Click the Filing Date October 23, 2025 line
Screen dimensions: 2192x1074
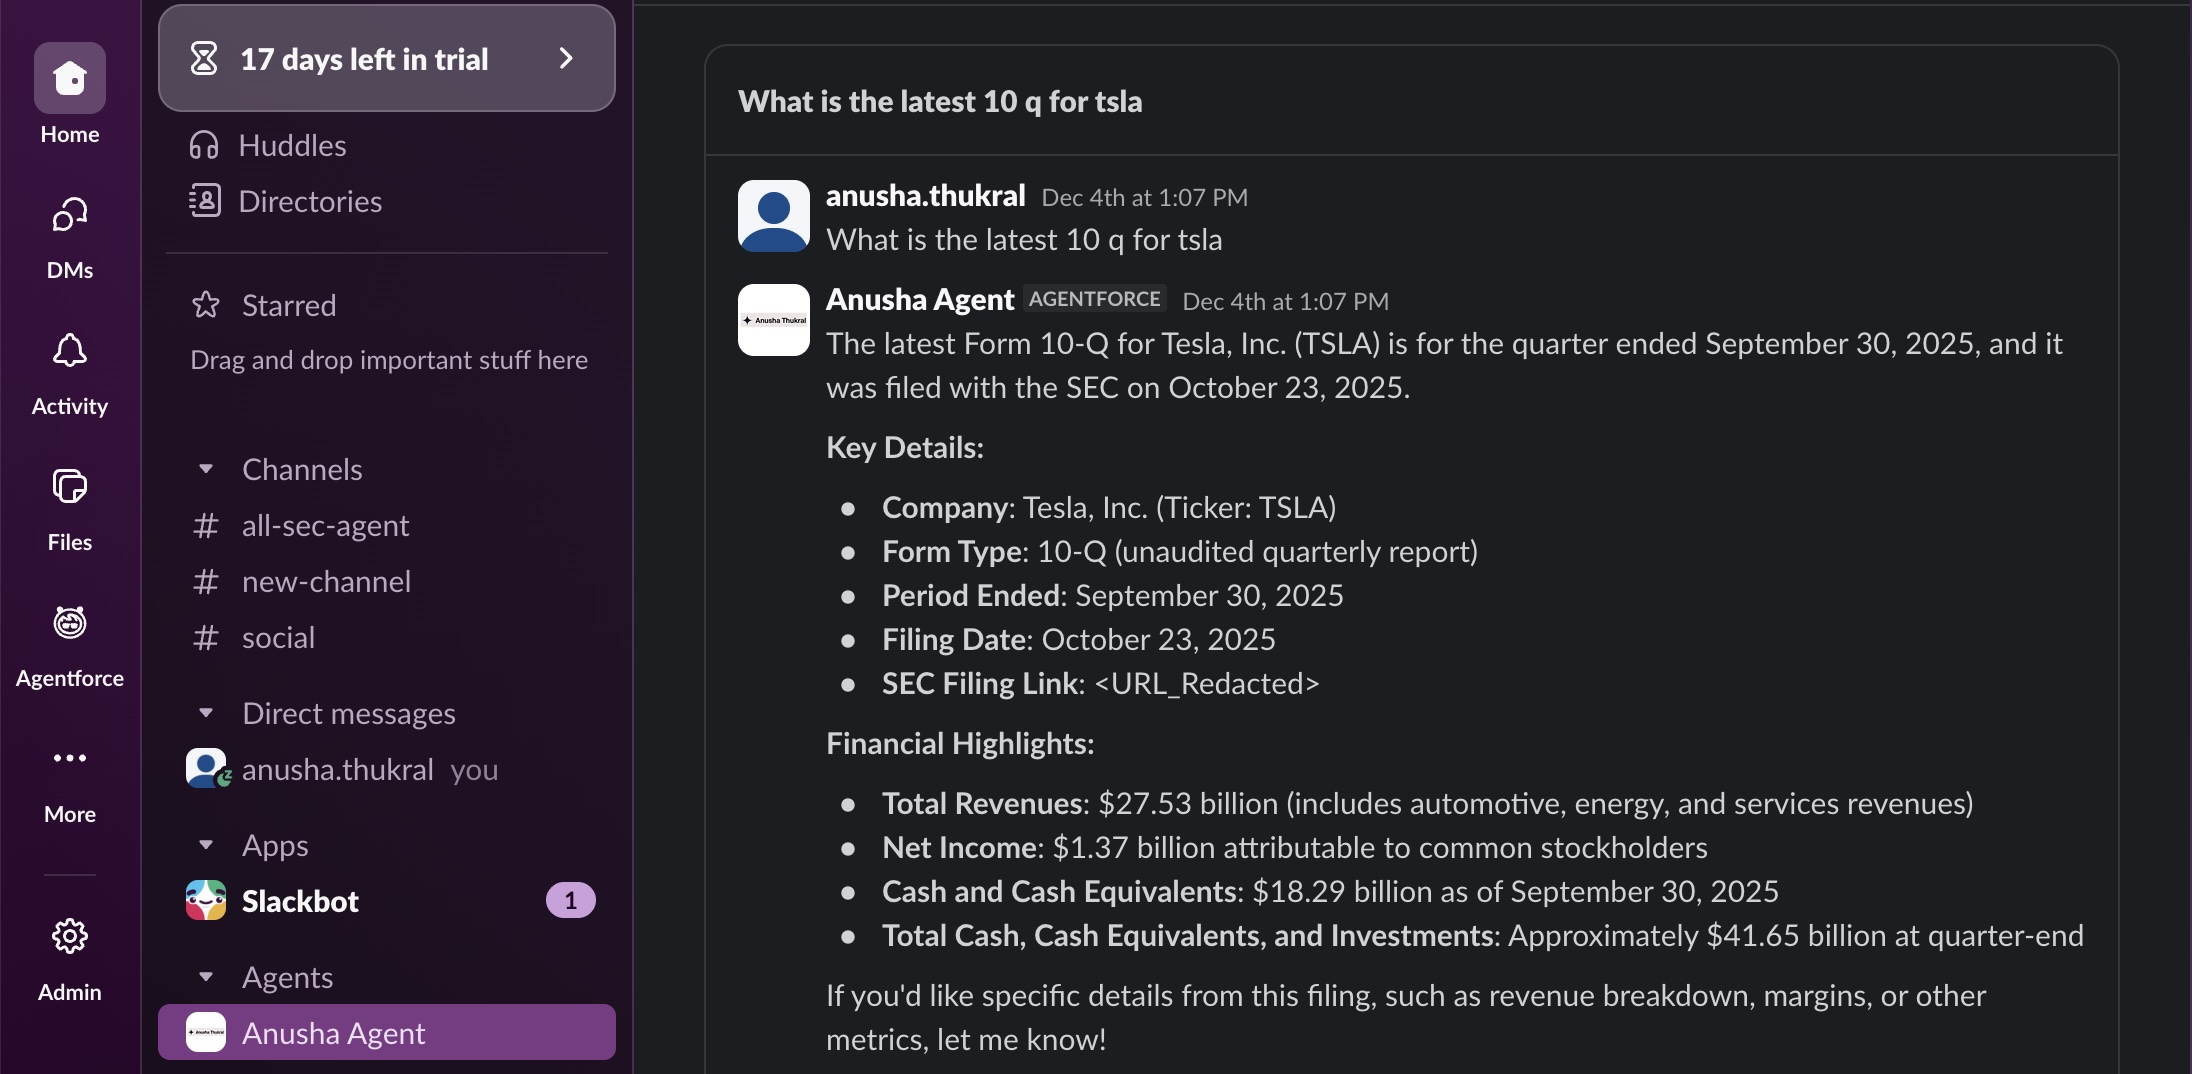click(1079, 639)
